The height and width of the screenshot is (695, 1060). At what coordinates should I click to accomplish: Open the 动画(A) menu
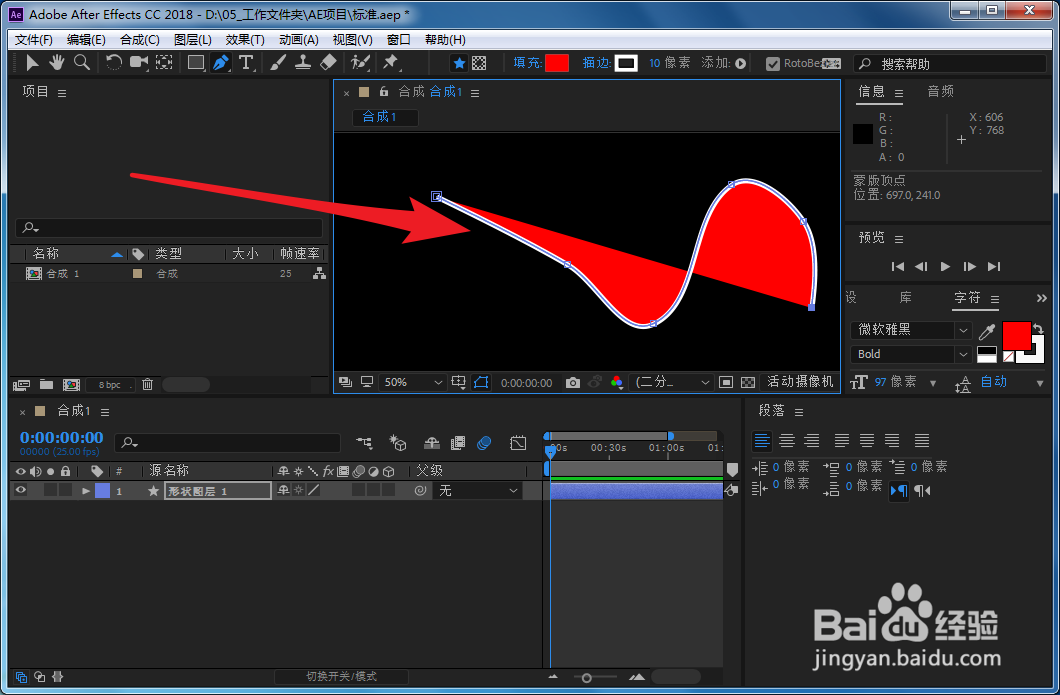[299, 40]
